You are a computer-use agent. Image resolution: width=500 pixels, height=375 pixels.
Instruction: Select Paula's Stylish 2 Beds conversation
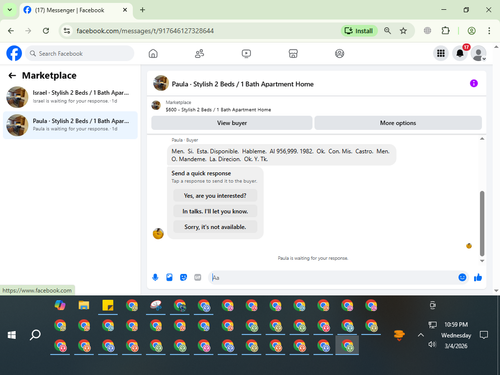point(70,125)
